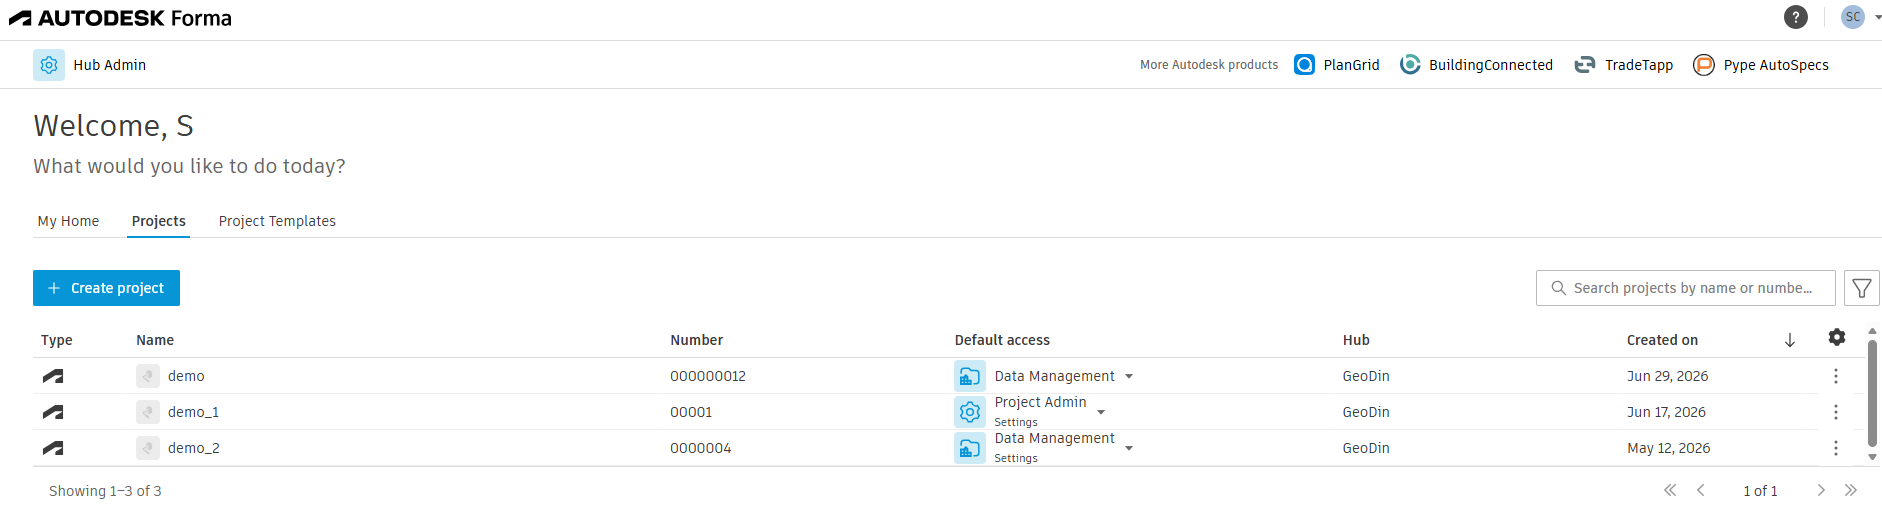
Task: Click the demo project thumbnail
Action: tap(148, 376)
